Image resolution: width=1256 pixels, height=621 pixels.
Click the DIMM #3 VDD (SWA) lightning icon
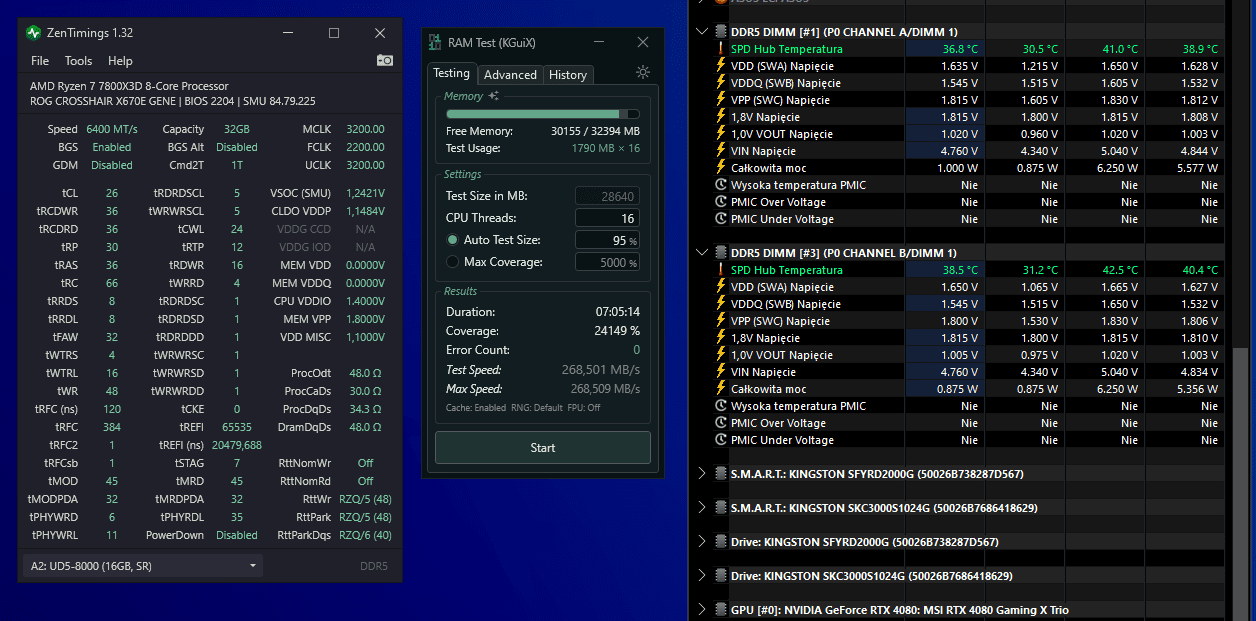pyautogui.click(x=720, y=287)
